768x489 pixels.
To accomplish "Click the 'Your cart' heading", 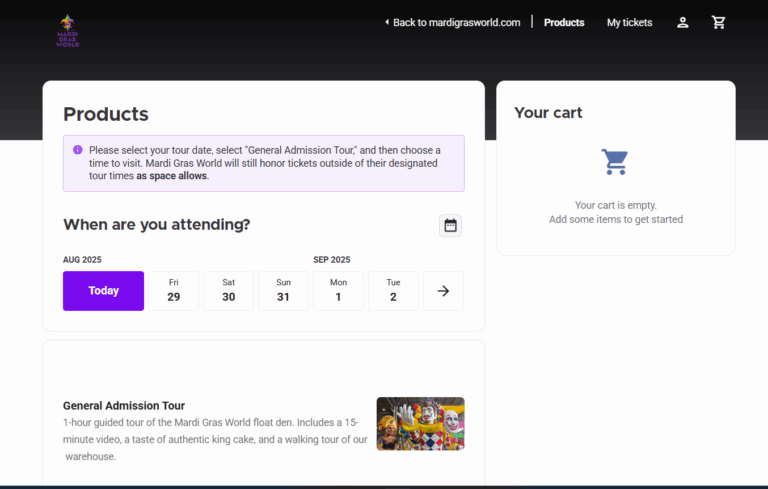I will pos(548,113).
